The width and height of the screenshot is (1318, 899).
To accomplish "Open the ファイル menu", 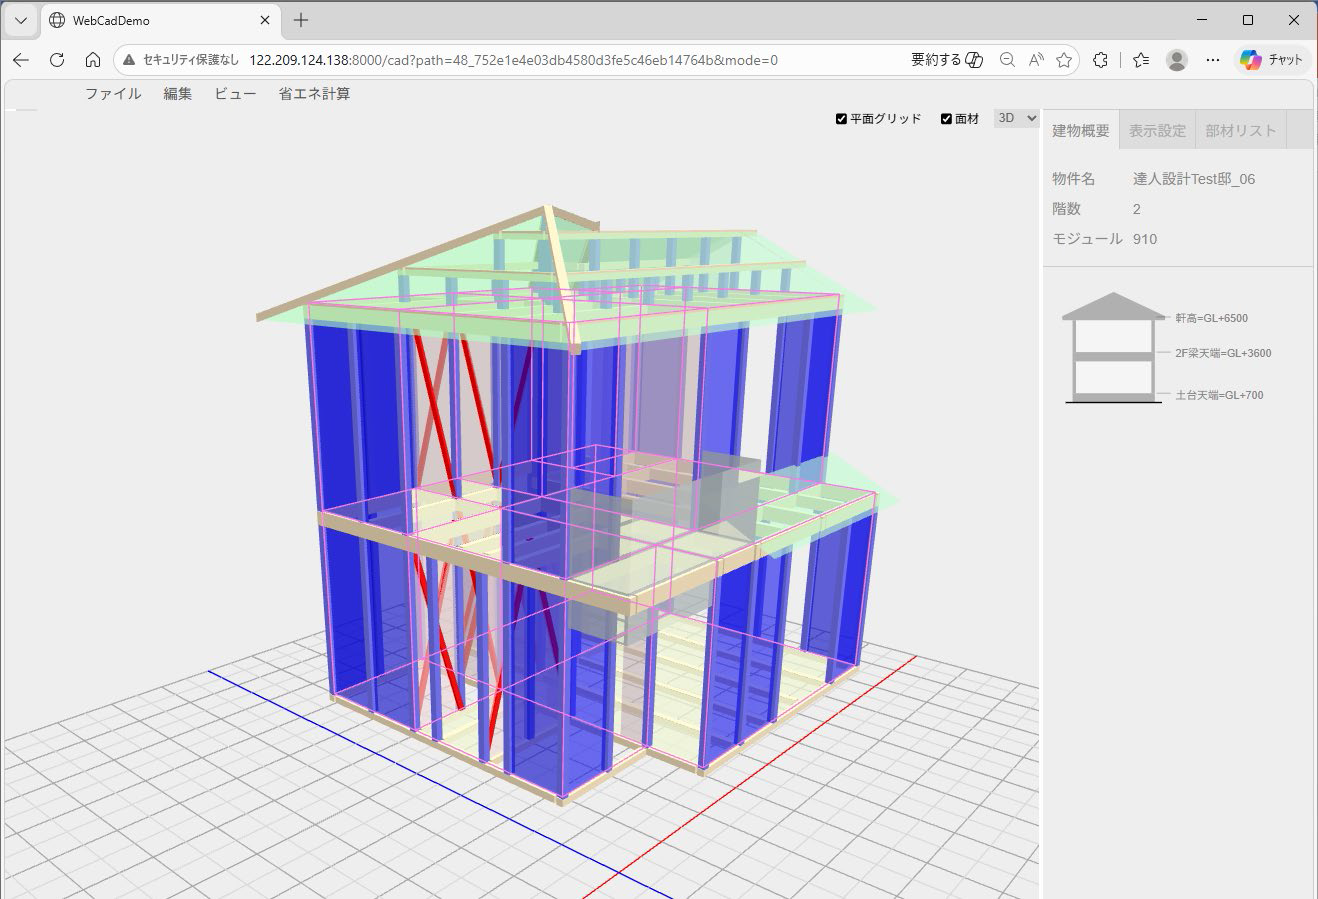I will 113,94.
